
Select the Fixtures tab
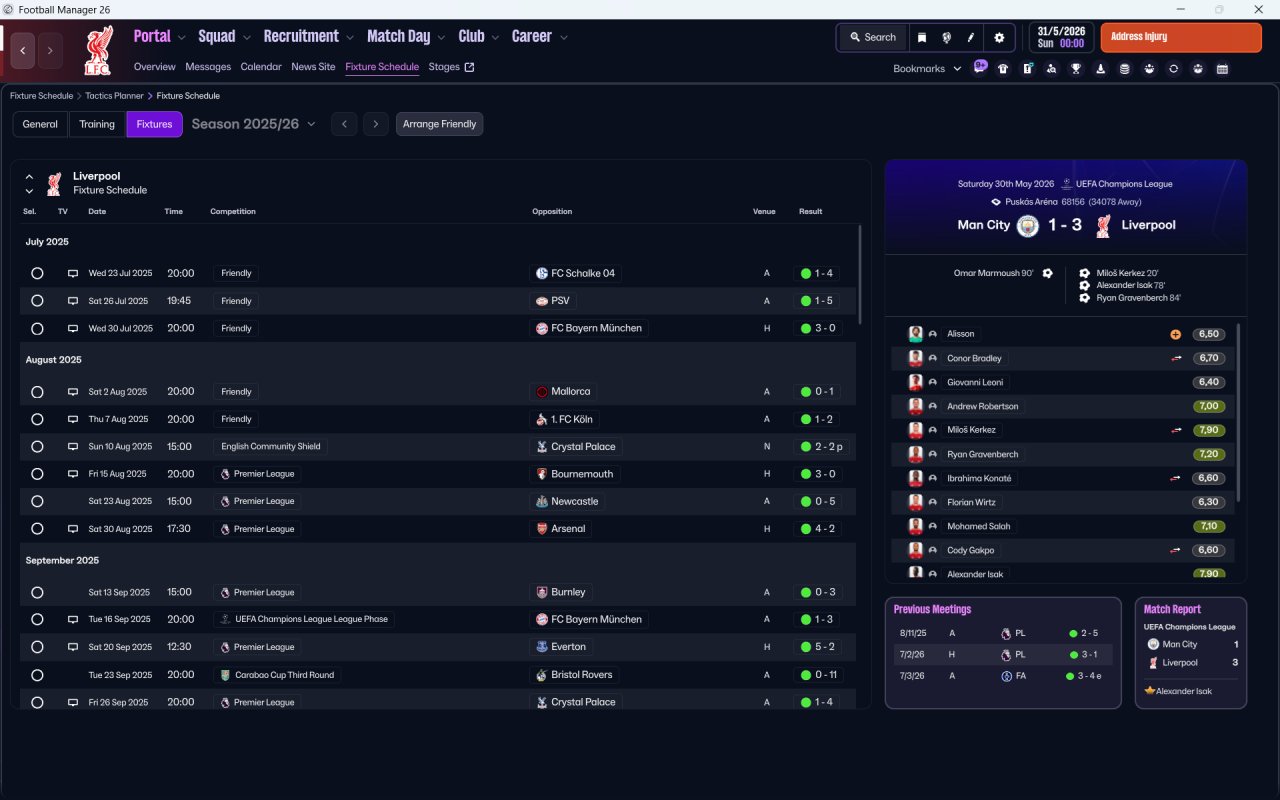point(154,124)
